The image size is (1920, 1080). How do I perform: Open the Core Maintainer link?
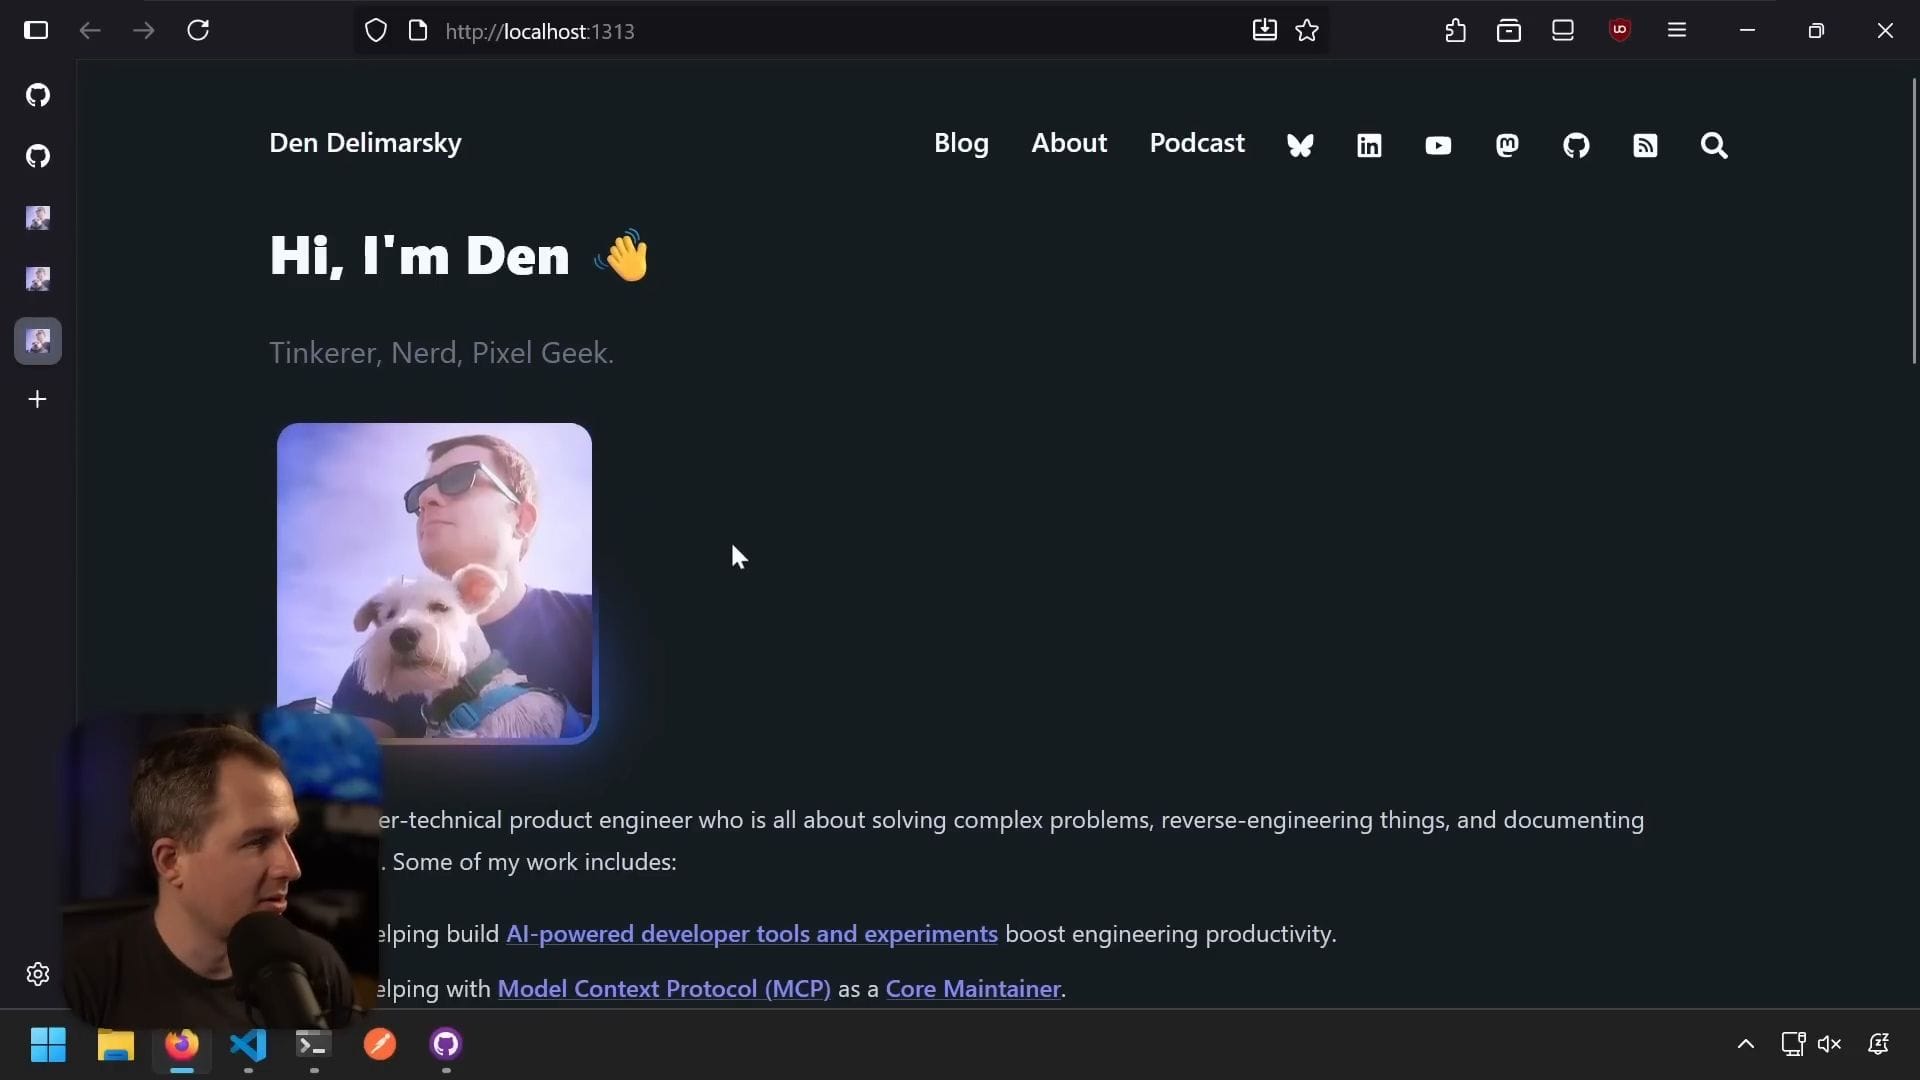click(x=973, y=989)
